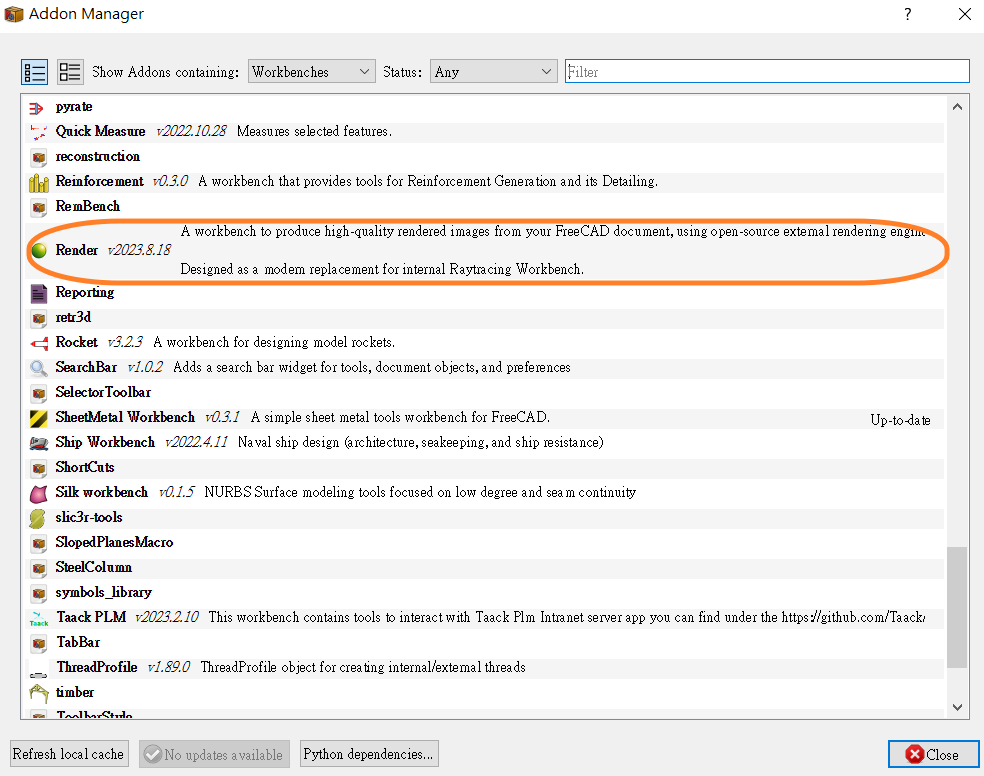Select the SlopedPlanesMacro addon name
Viewport: 984px width, 776px height.
(x=114, y=542)
